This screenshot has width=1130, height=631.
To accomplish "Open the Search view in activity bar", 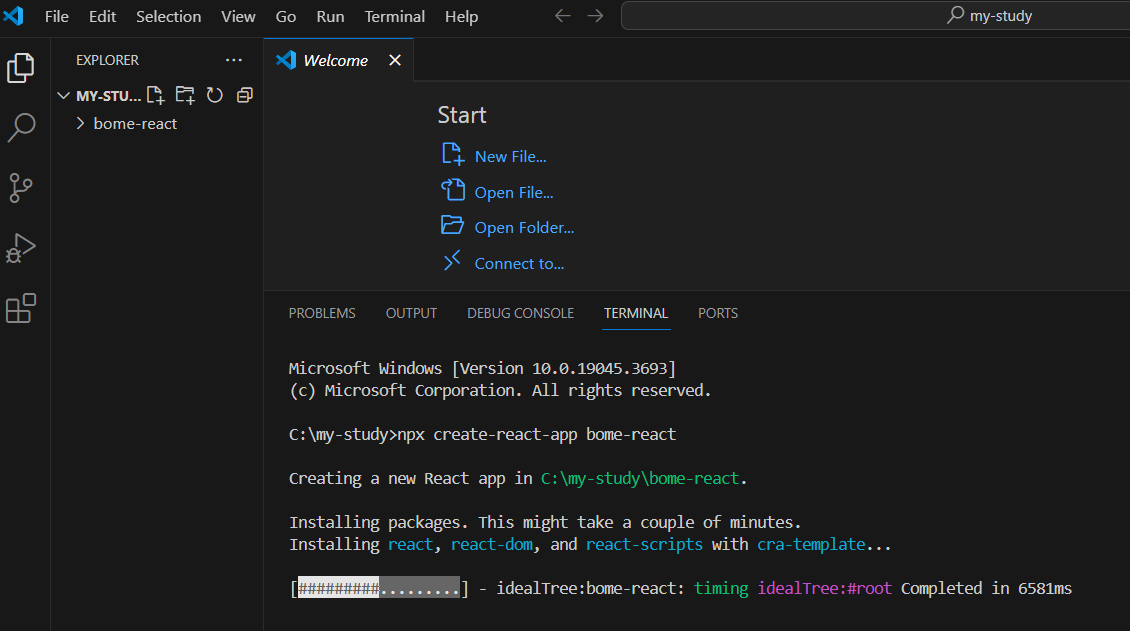I will (x=21, y=127).
